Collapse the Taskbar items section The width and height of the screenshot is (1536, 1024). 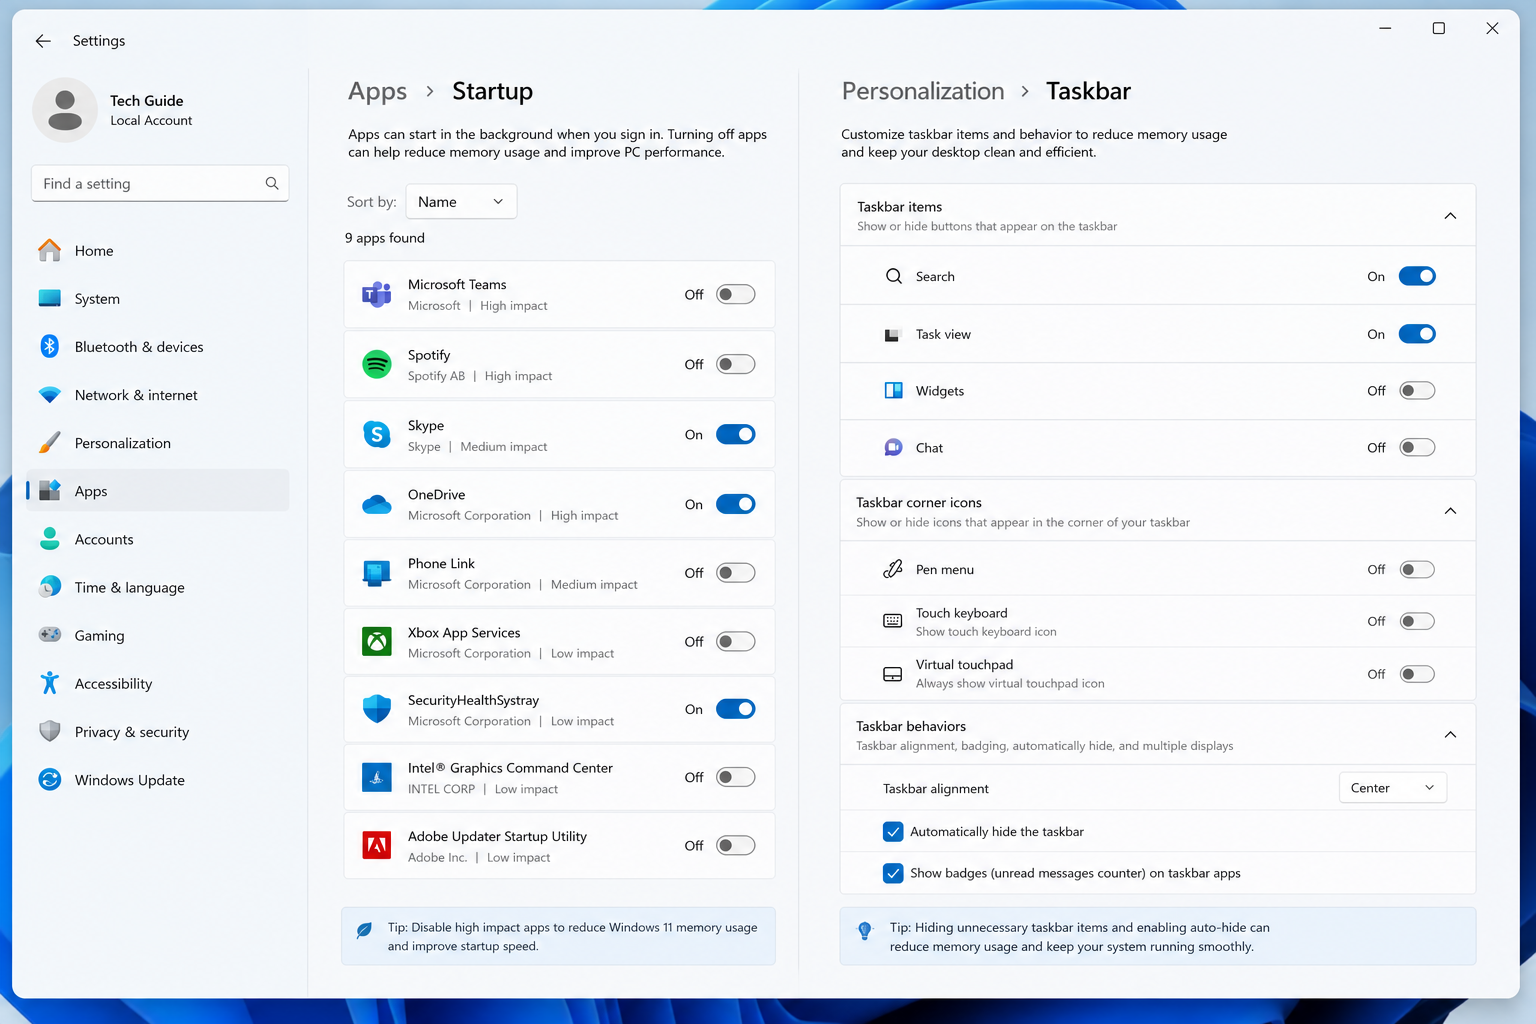pos(1450,216)
